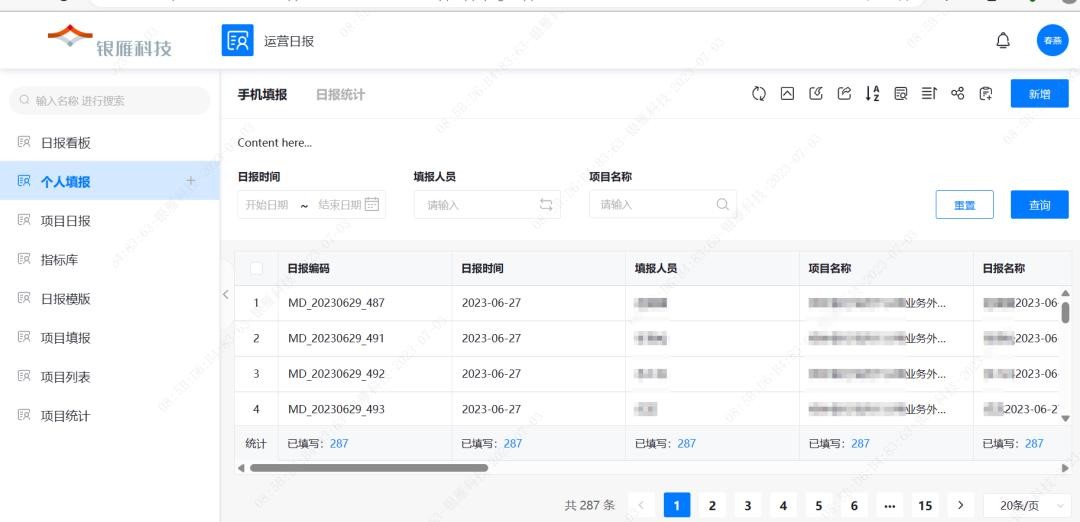
Task: Open the 20条/页 page size dropdown
Action: tap(1026, 506)
